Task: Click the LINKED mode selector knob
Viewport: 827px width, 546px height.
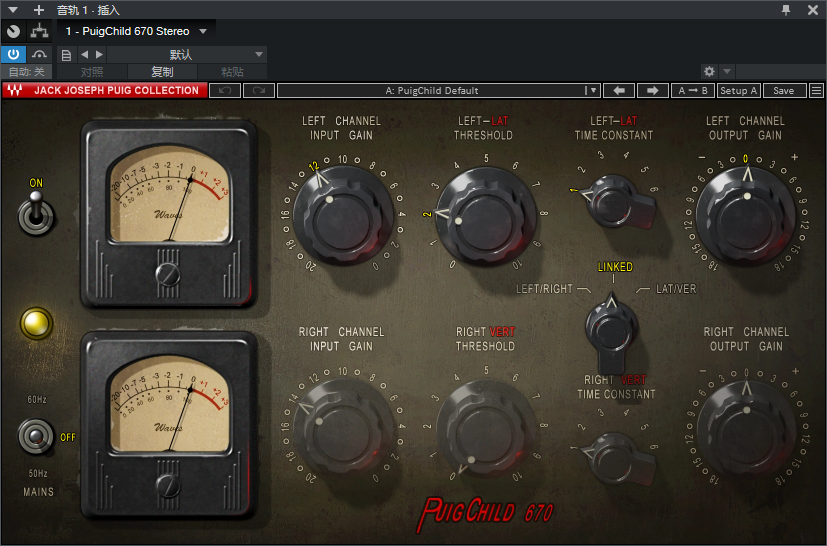Action: (x=612, y=332)
